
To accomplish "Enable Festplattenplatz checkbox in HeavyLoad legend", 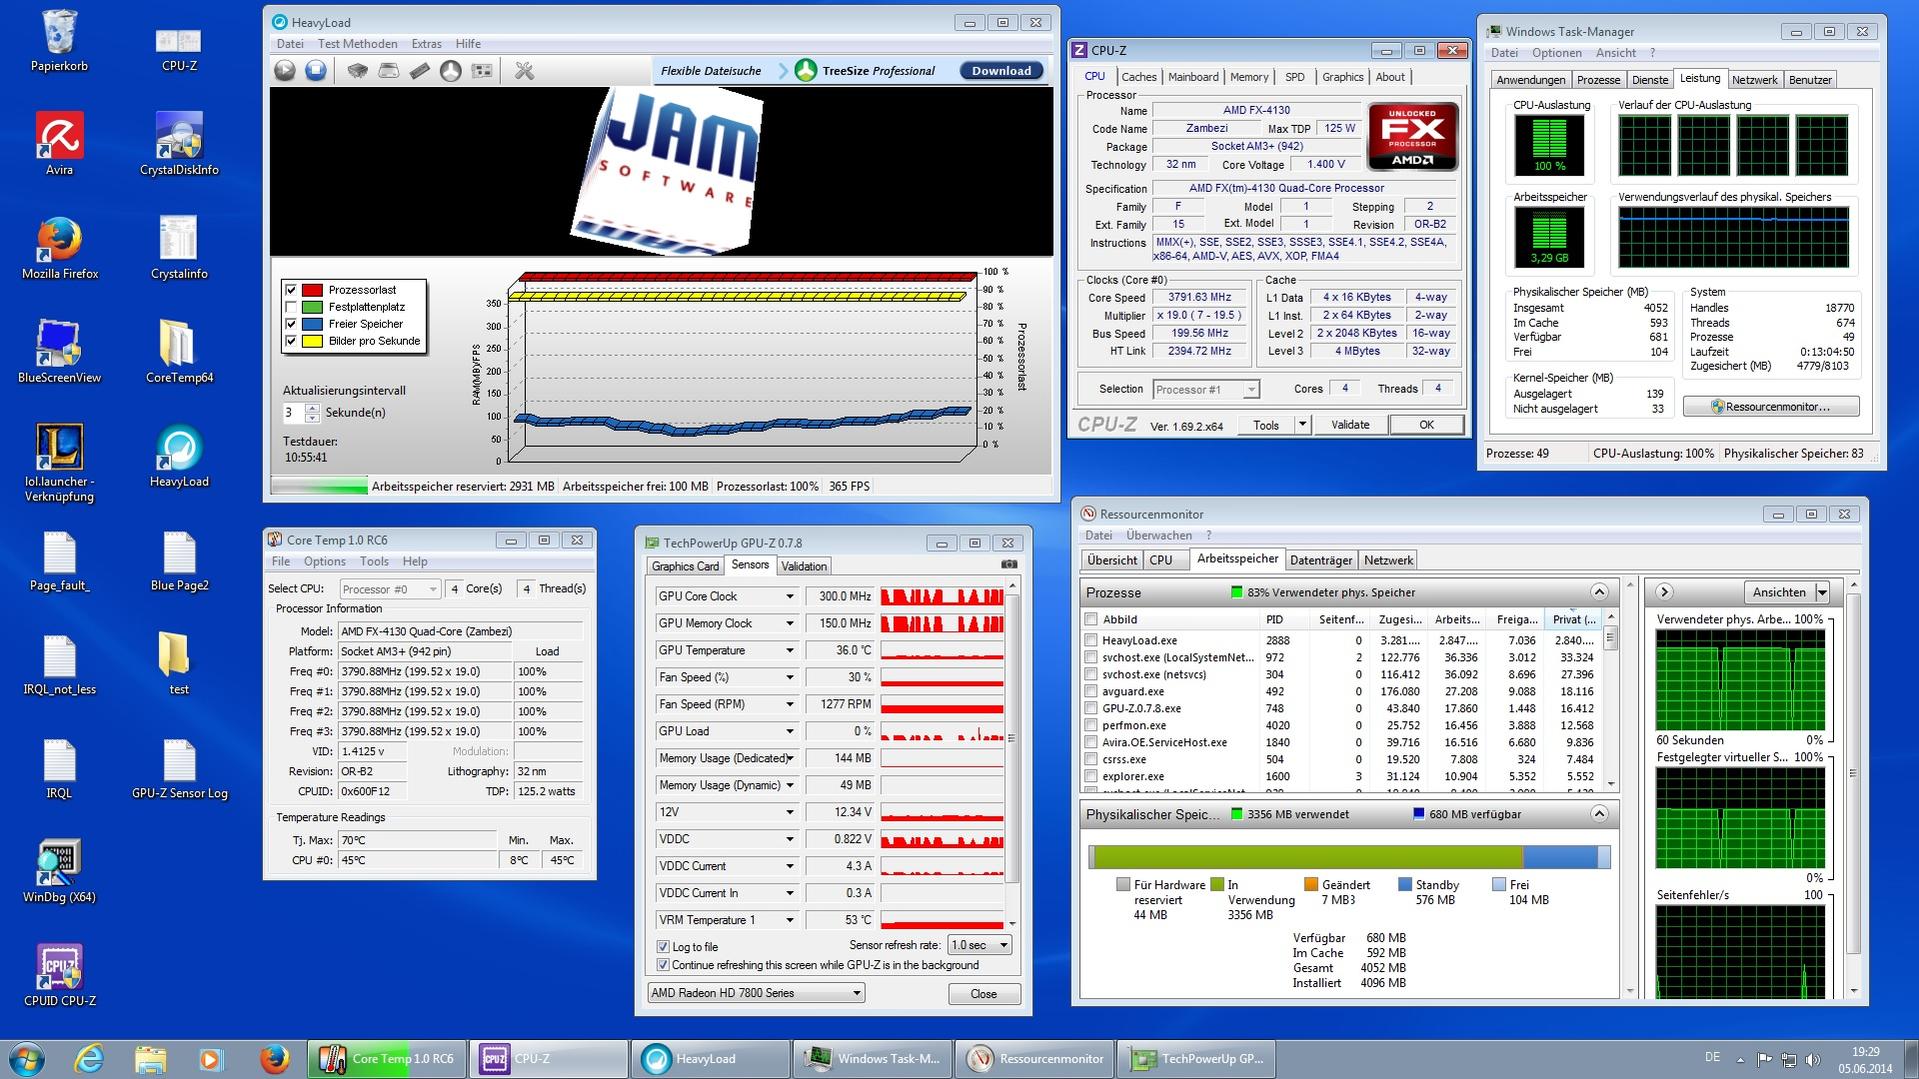I will [x=291, y=307].
